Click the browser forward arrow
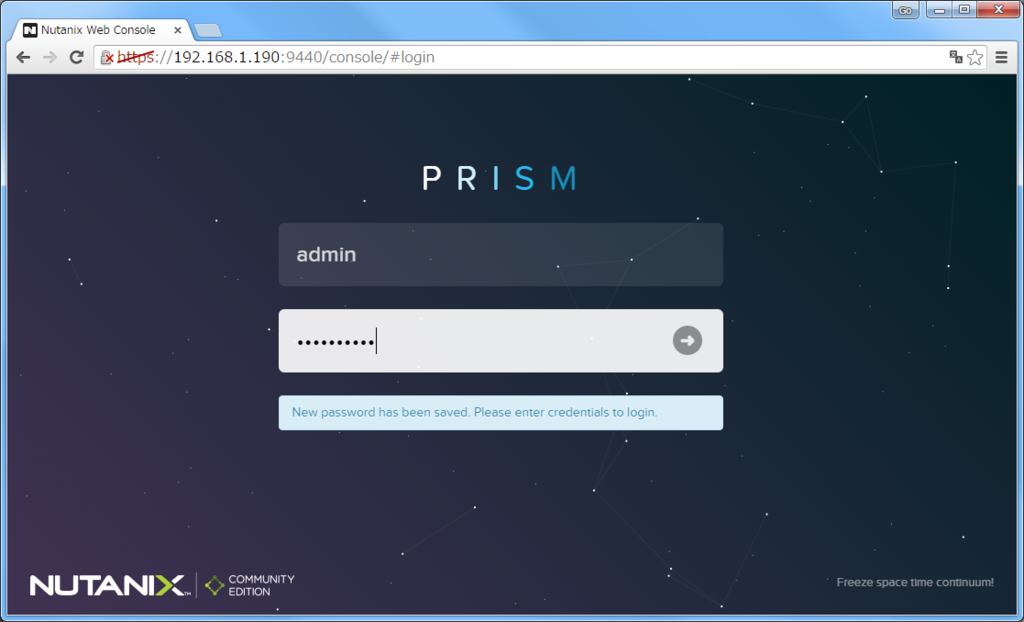This screenshot has height=622, width=1024. tap(50, 57)
